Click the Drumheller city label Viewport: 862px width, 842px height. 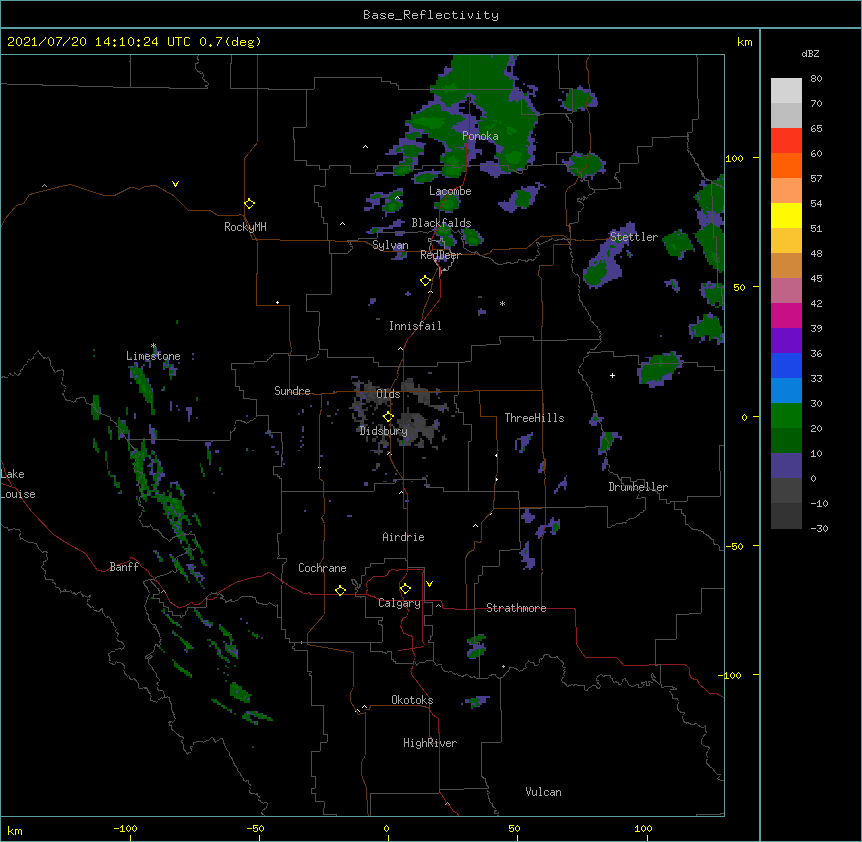point(638,487)
